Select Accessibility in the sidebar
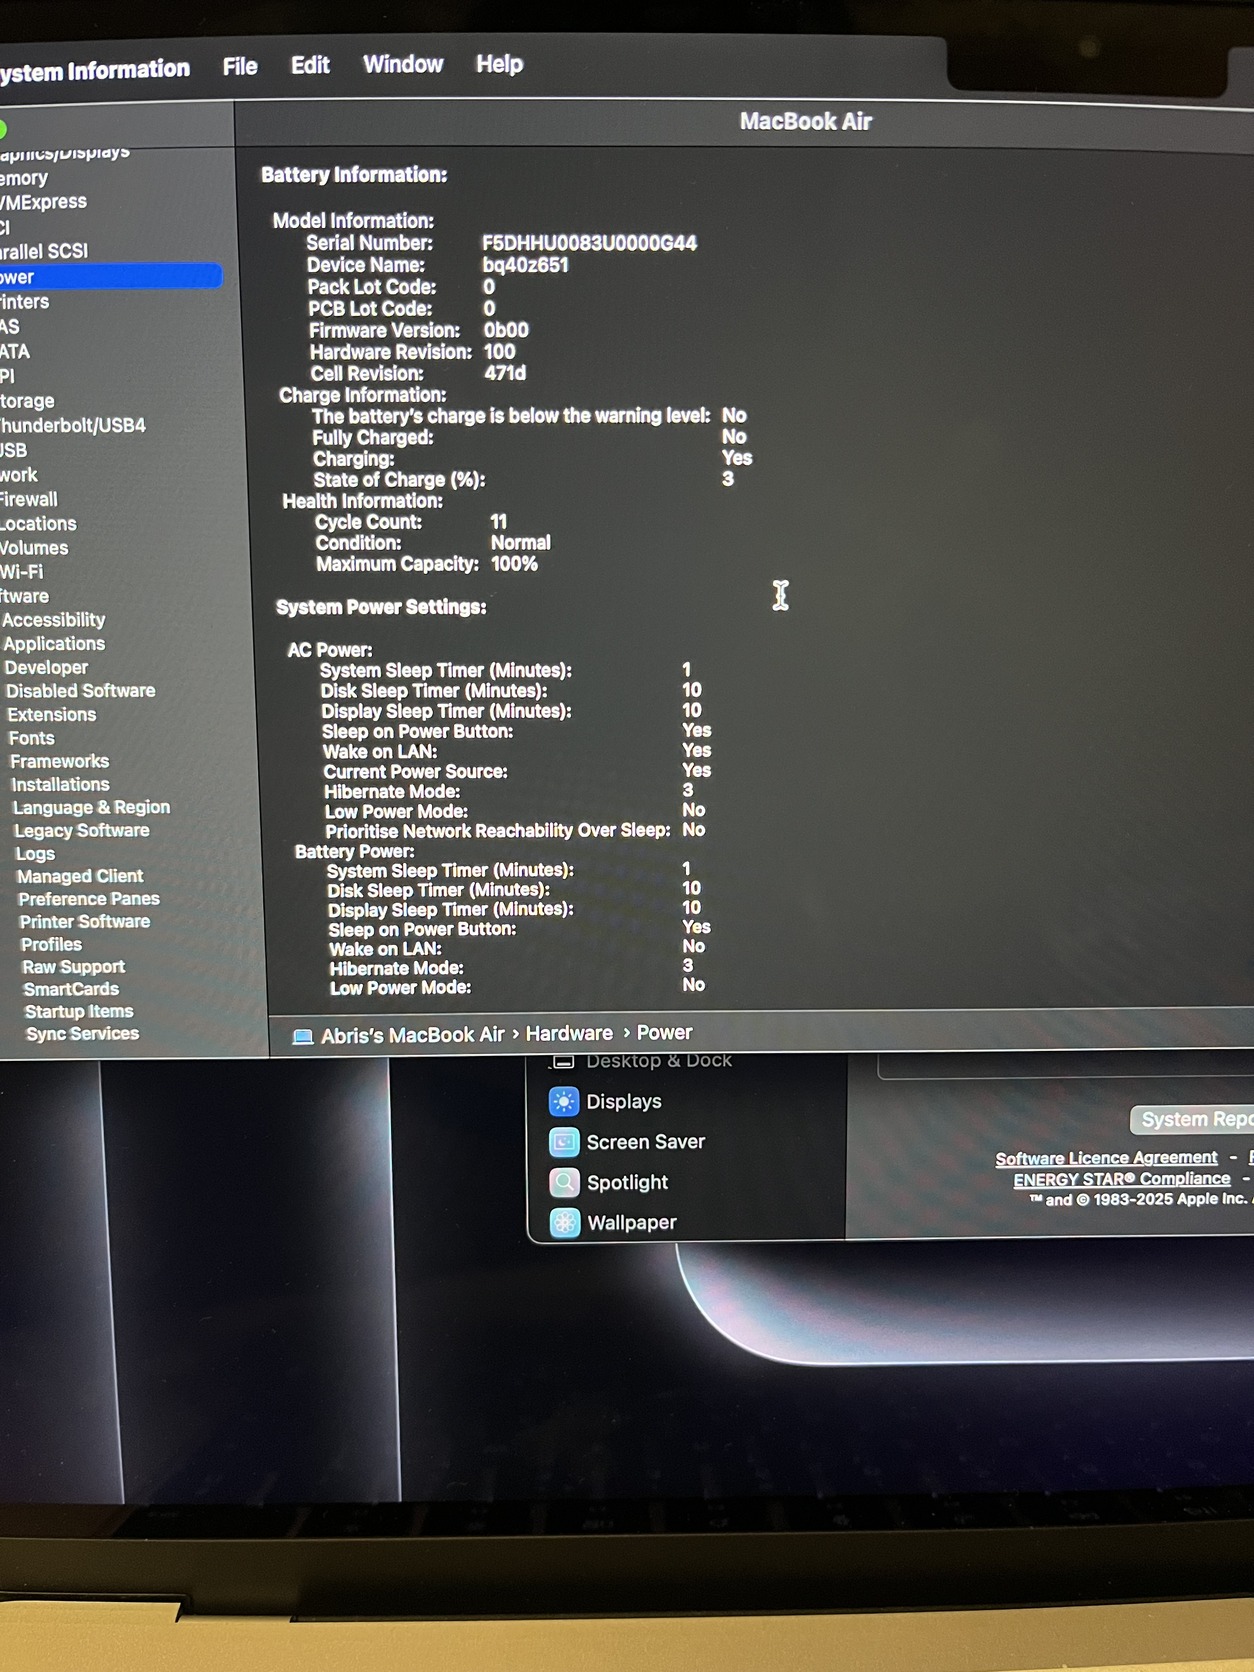The width and height of the screenshot is (1254, 1672). 54,620
